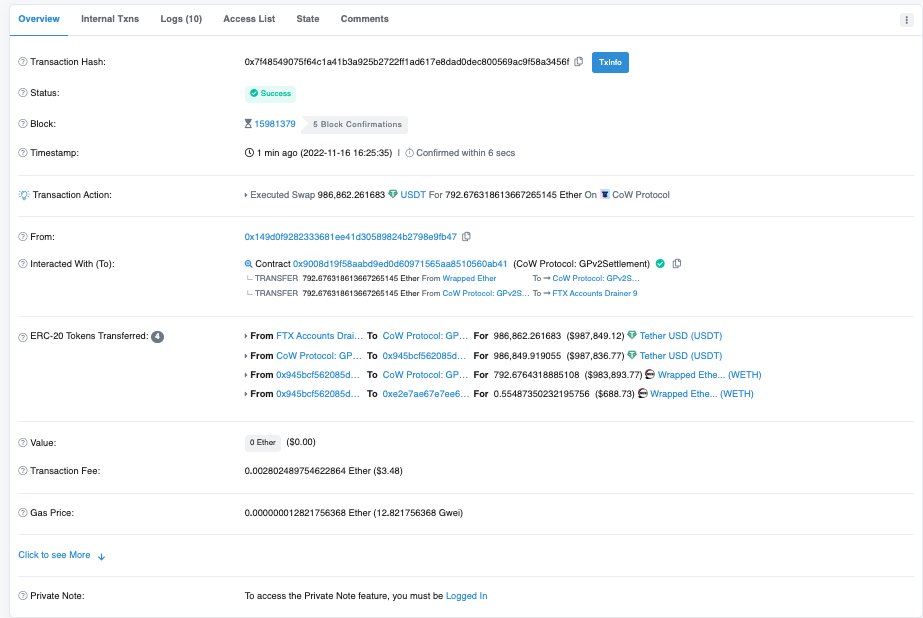The width and height of the screenshot is (923, 618).
Task: Open block 15981379 link
Action: 275,124
